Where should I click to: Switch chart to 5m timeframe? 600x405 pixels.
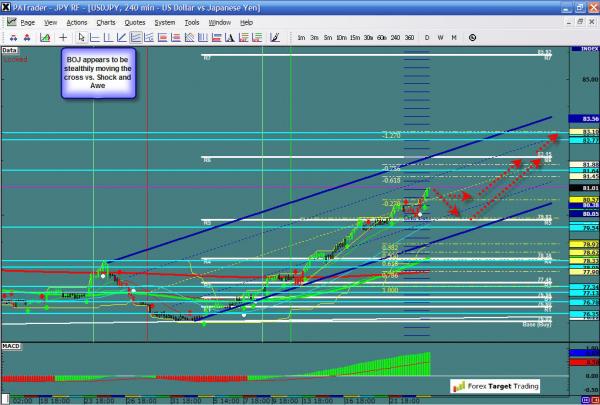point(328,38)
